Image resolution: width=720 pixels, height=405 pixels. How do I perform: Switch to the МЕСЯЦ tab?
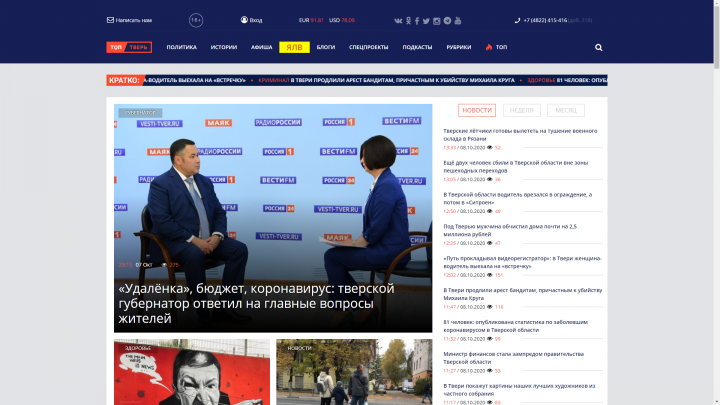566,110
